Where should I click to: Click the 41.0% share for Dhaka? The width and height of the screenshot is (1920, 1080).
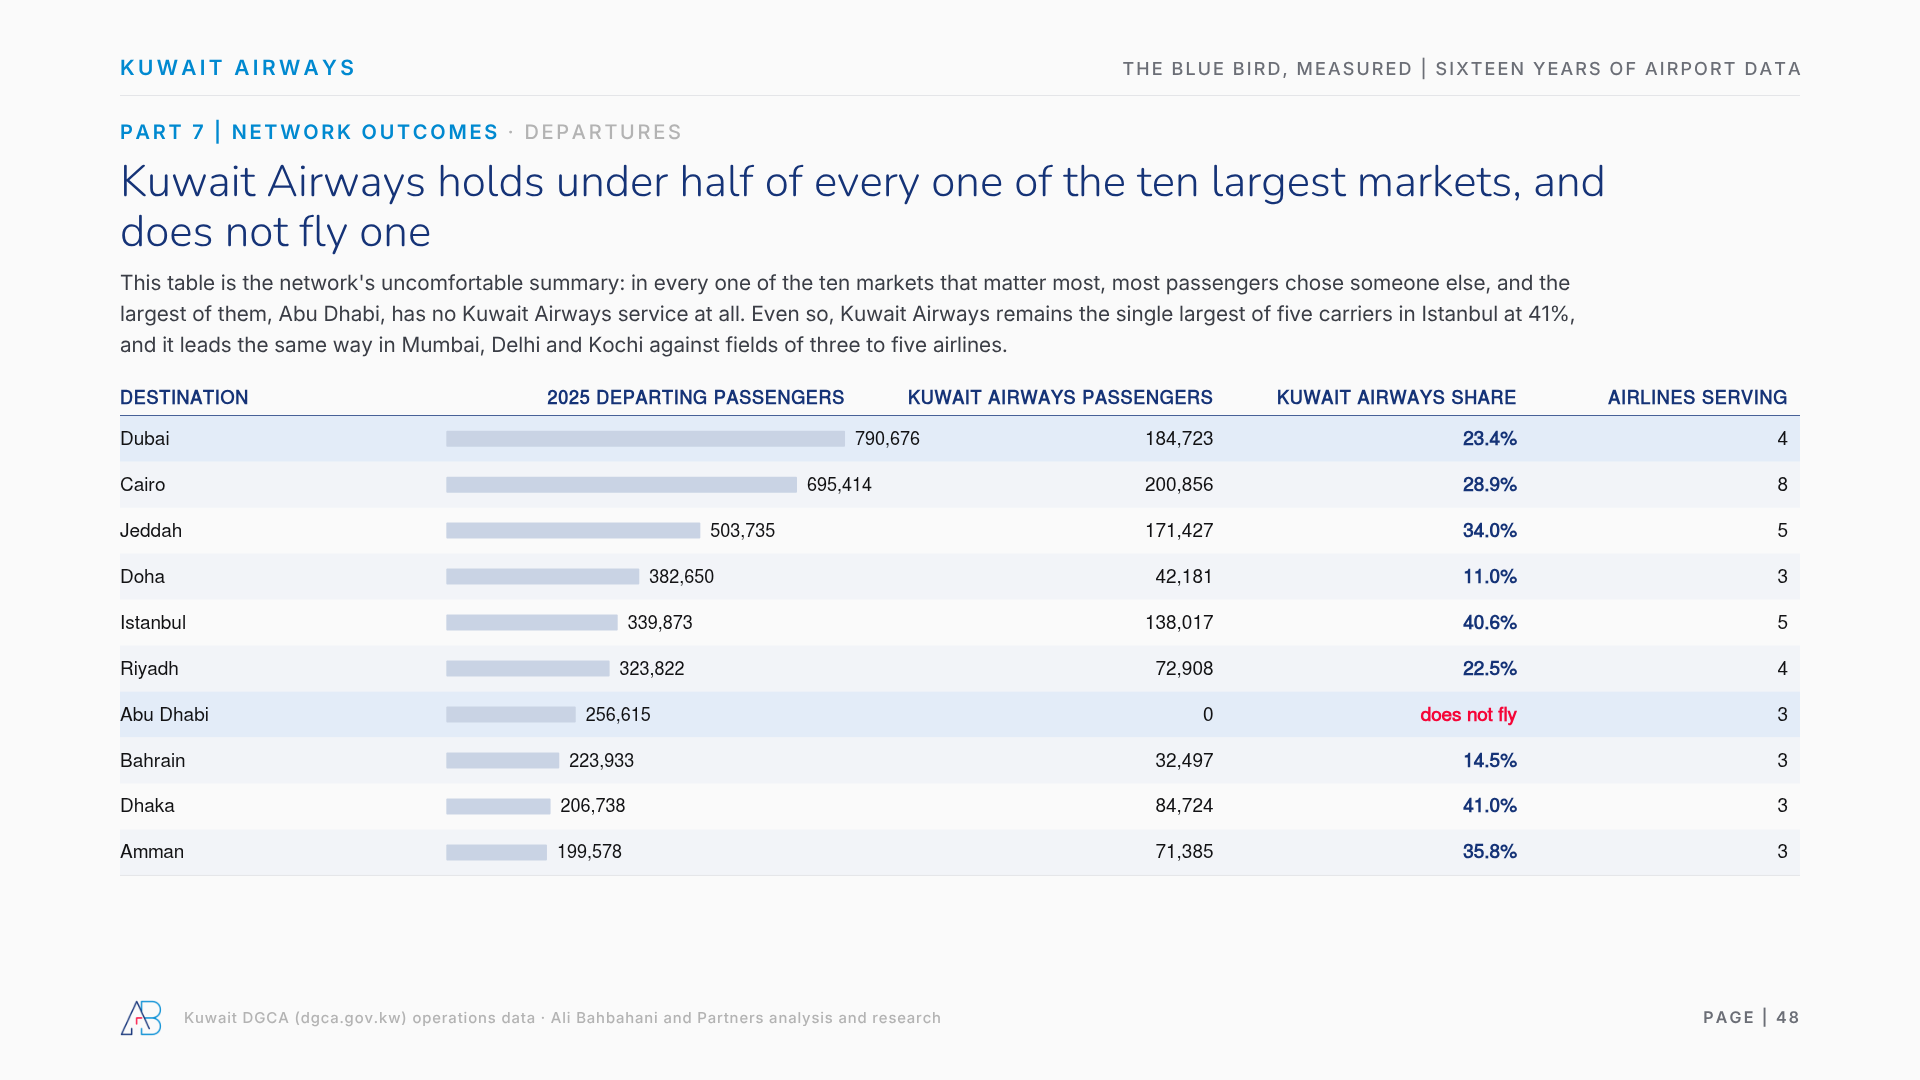click(1489, 806)
